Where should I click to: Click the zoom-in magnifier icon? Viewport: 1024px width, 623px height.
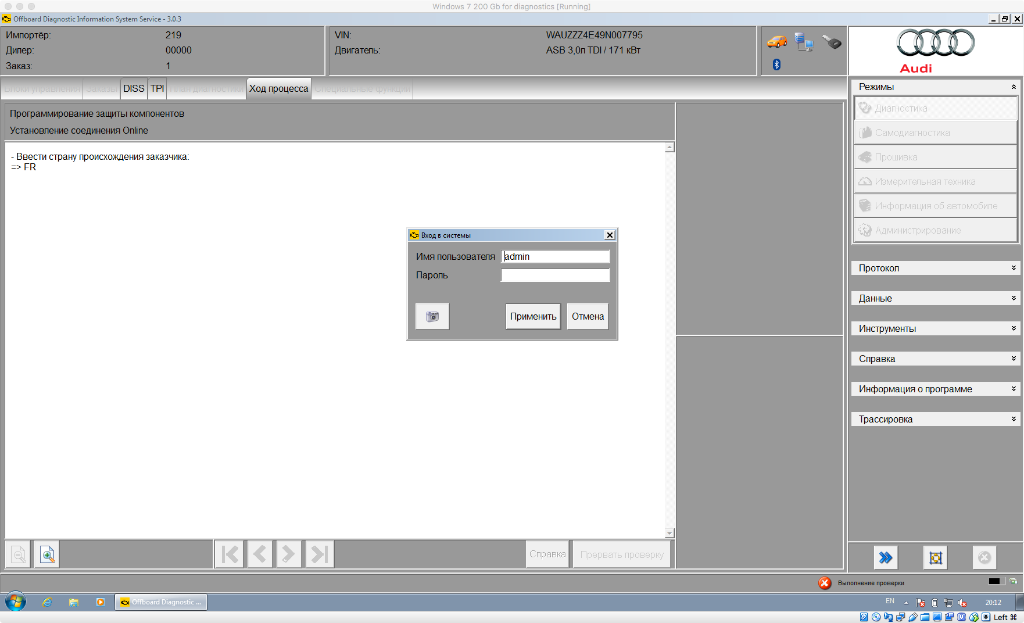point(47,554)
